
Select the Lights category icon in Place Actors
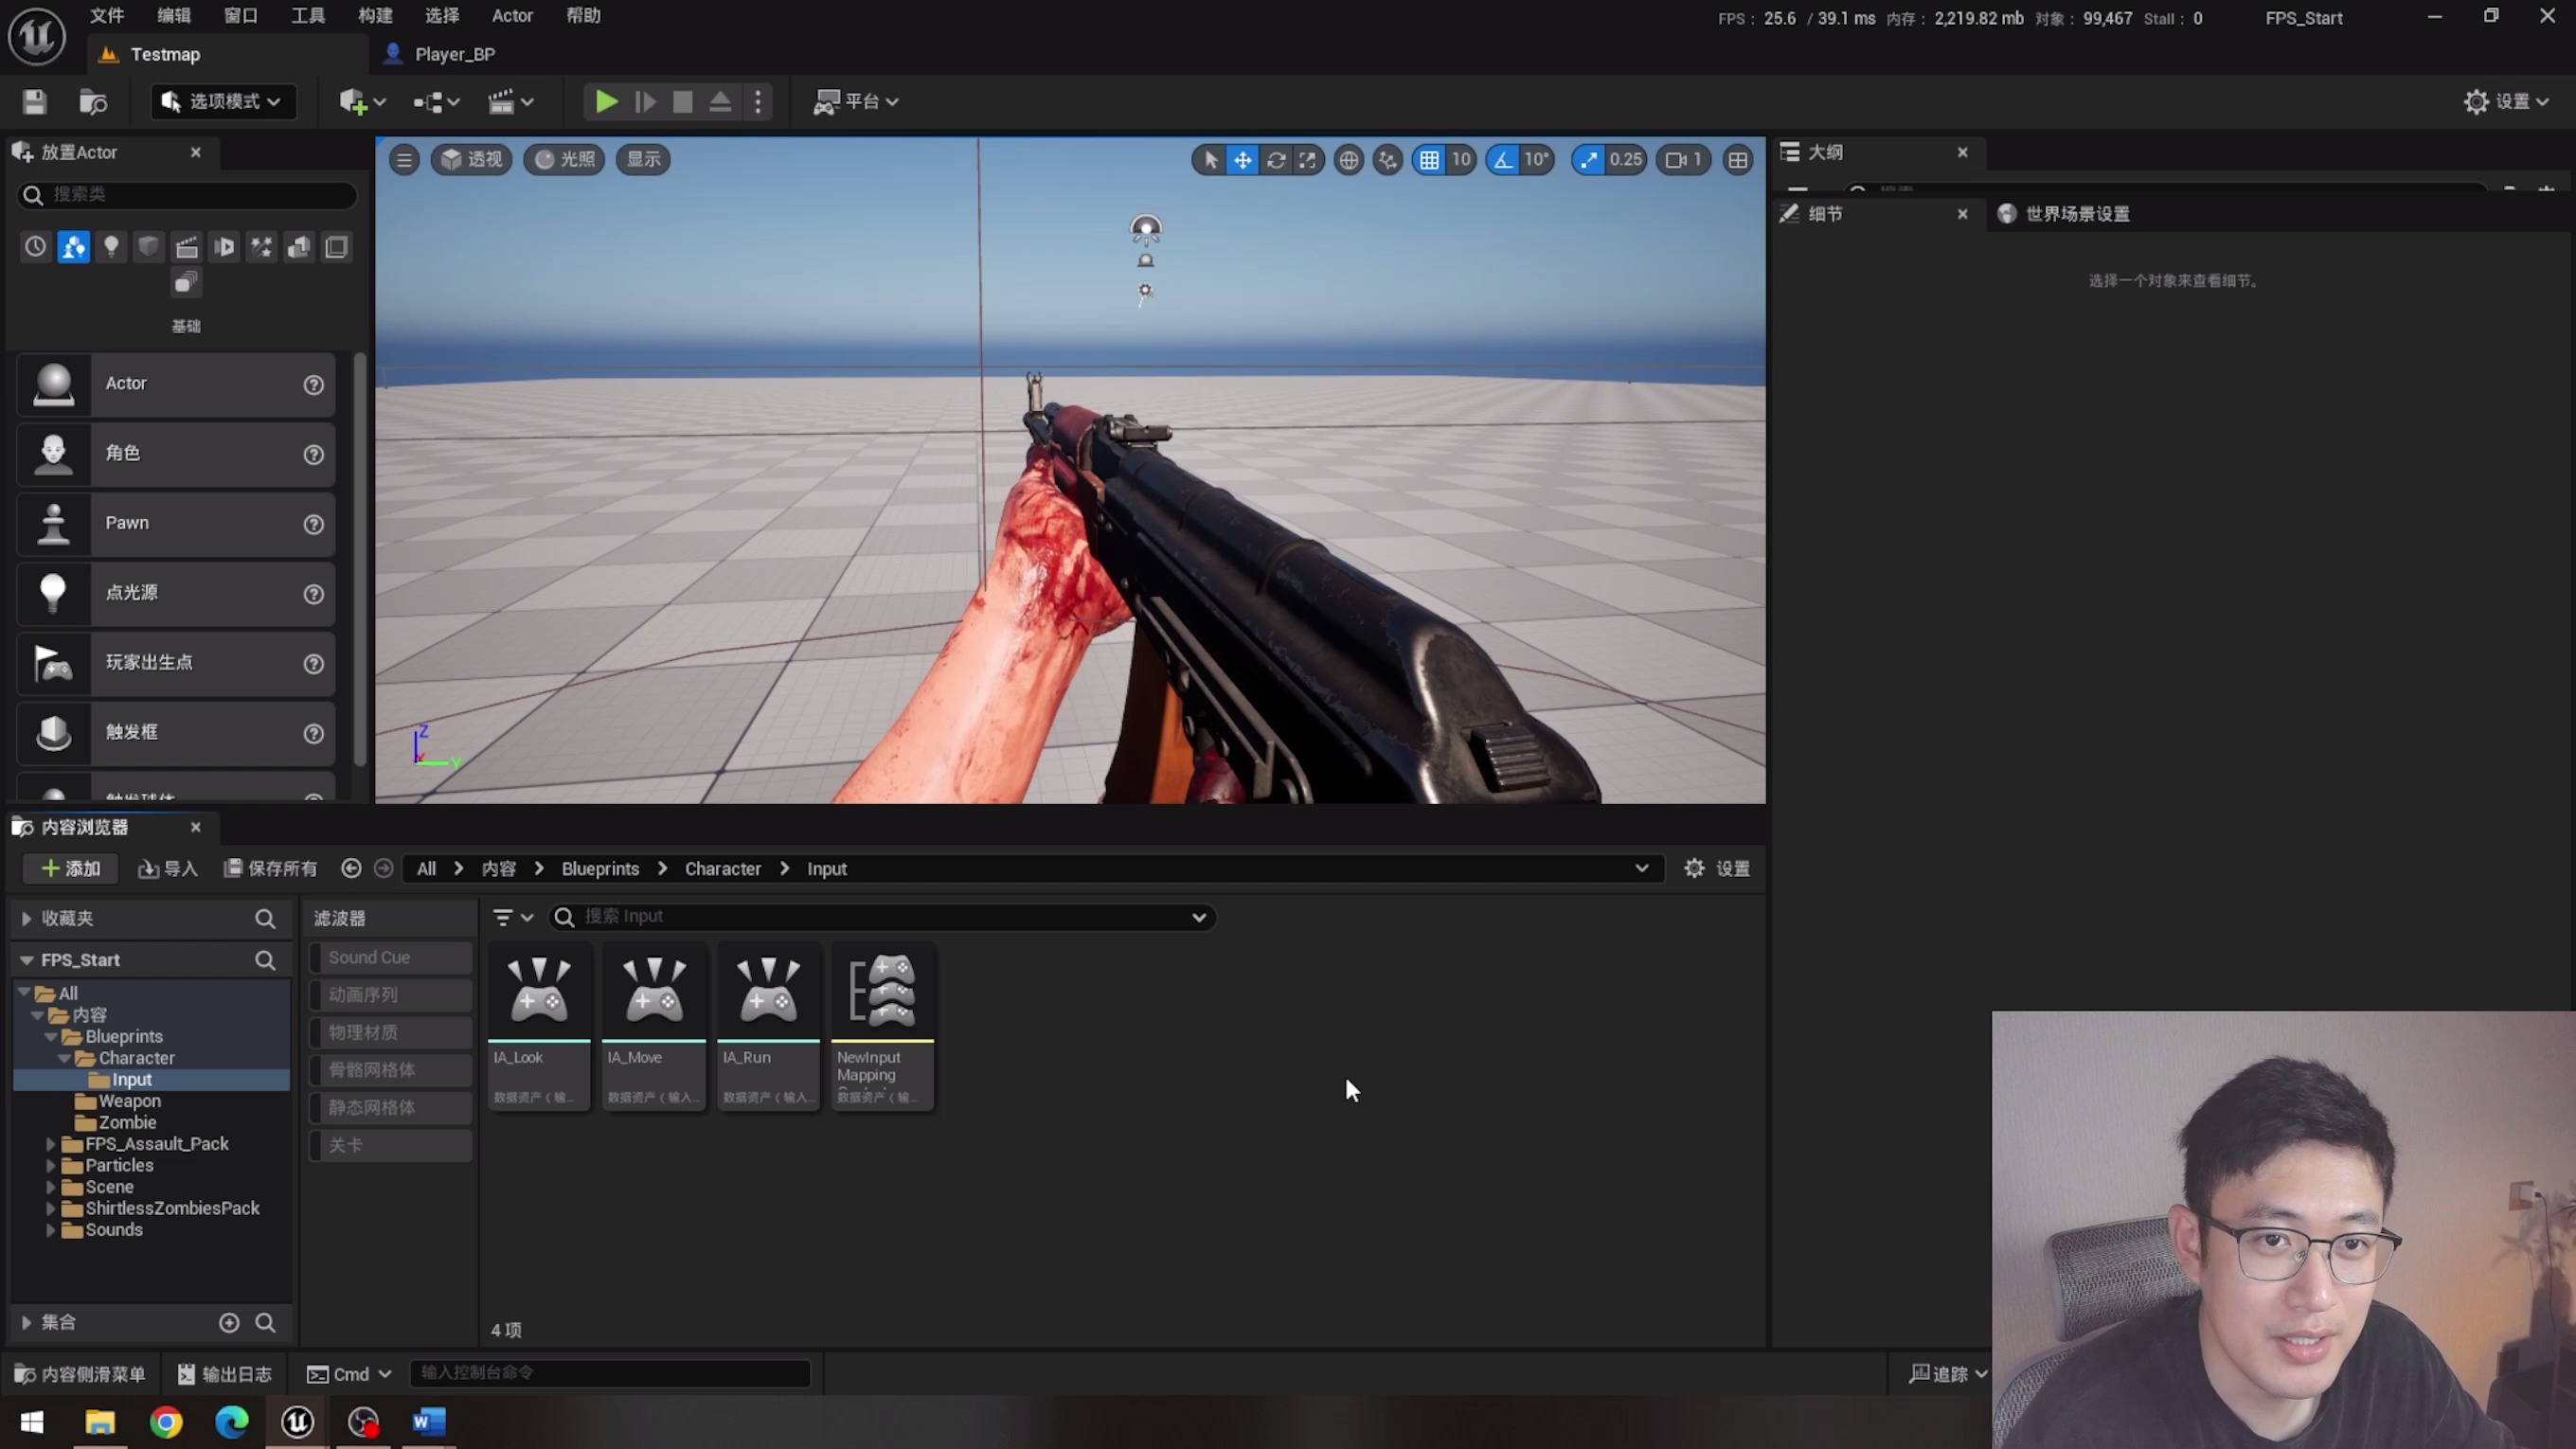point(111,246)
